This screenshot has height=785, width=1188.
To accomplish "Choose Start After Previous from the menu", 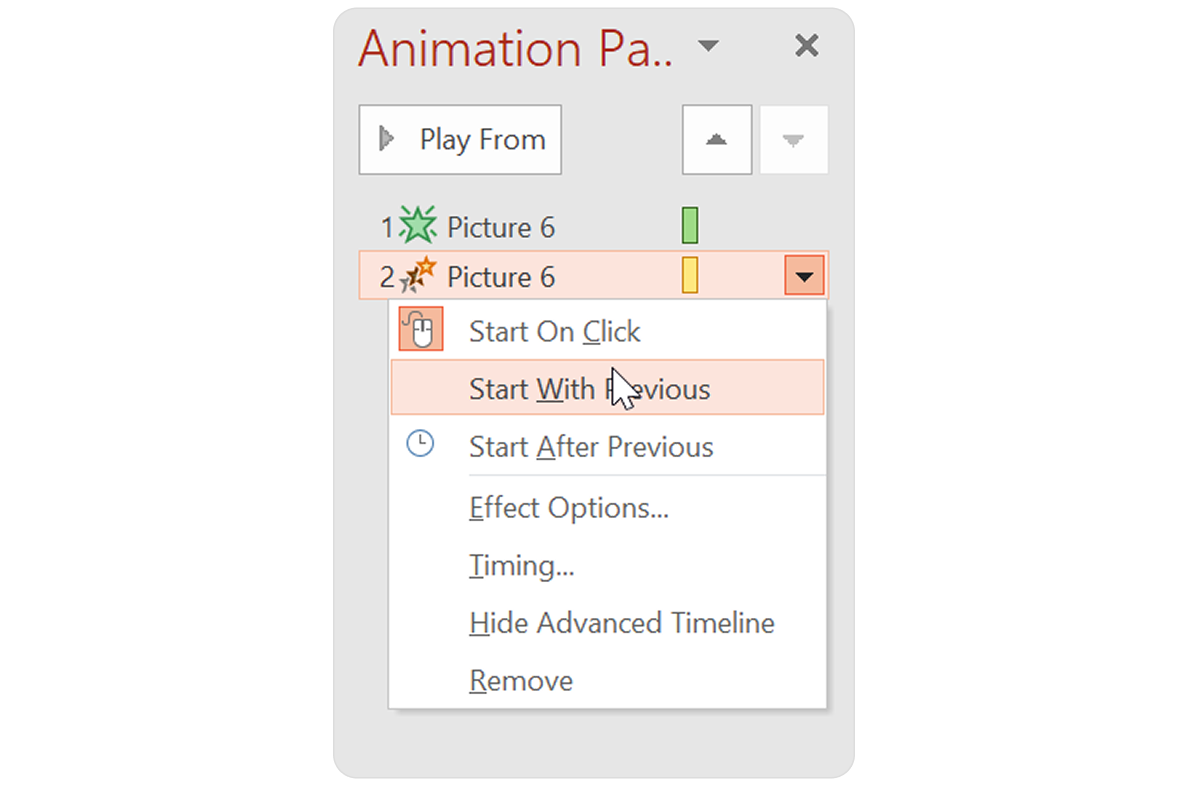I will pos(591,446).
